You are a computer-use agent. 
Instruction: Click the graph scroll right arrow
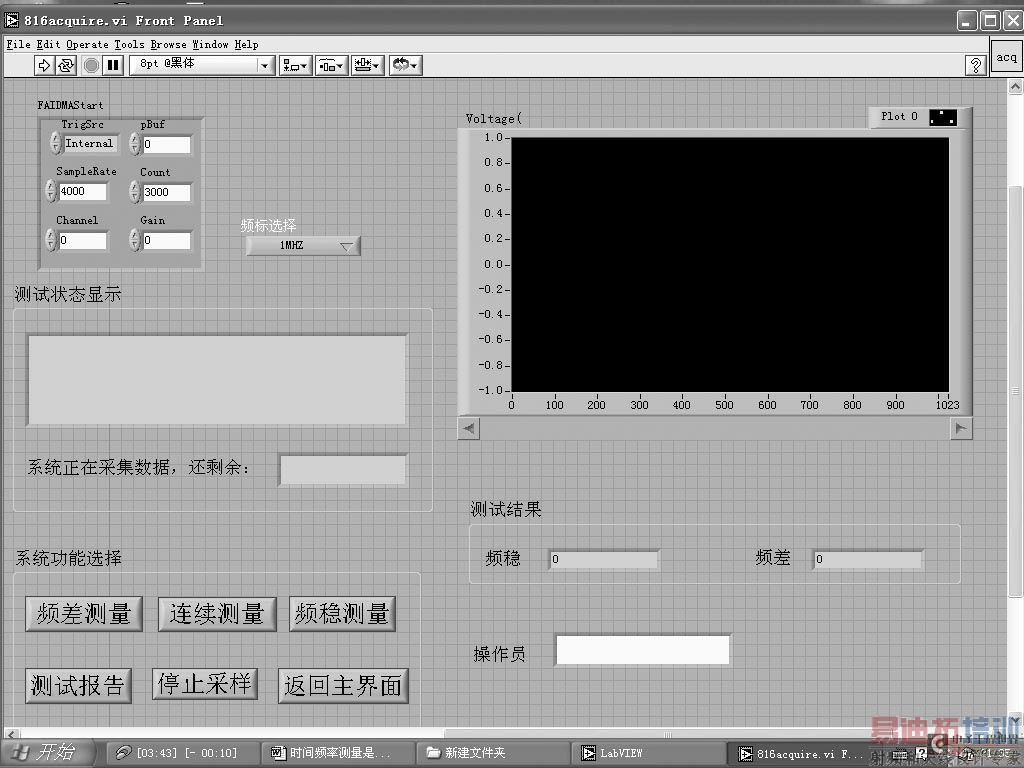tap(961, 428)
